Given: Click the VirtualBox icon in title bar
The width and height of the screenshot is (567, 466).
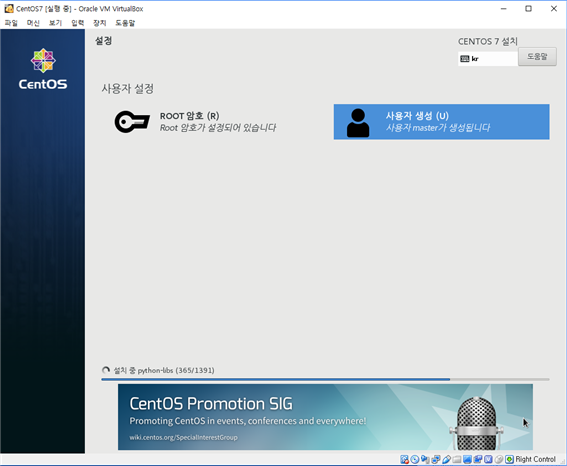Looking at the screenshot, I should 9,8.
